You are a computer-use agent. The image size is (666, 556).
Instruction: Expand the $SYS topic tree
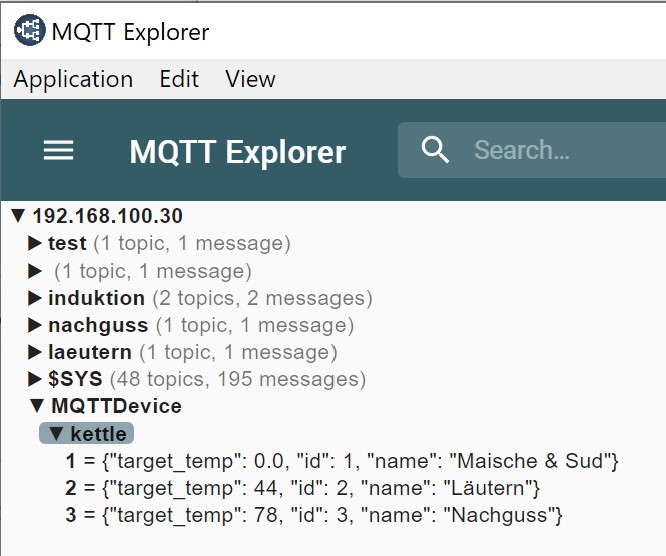(35, 379)
